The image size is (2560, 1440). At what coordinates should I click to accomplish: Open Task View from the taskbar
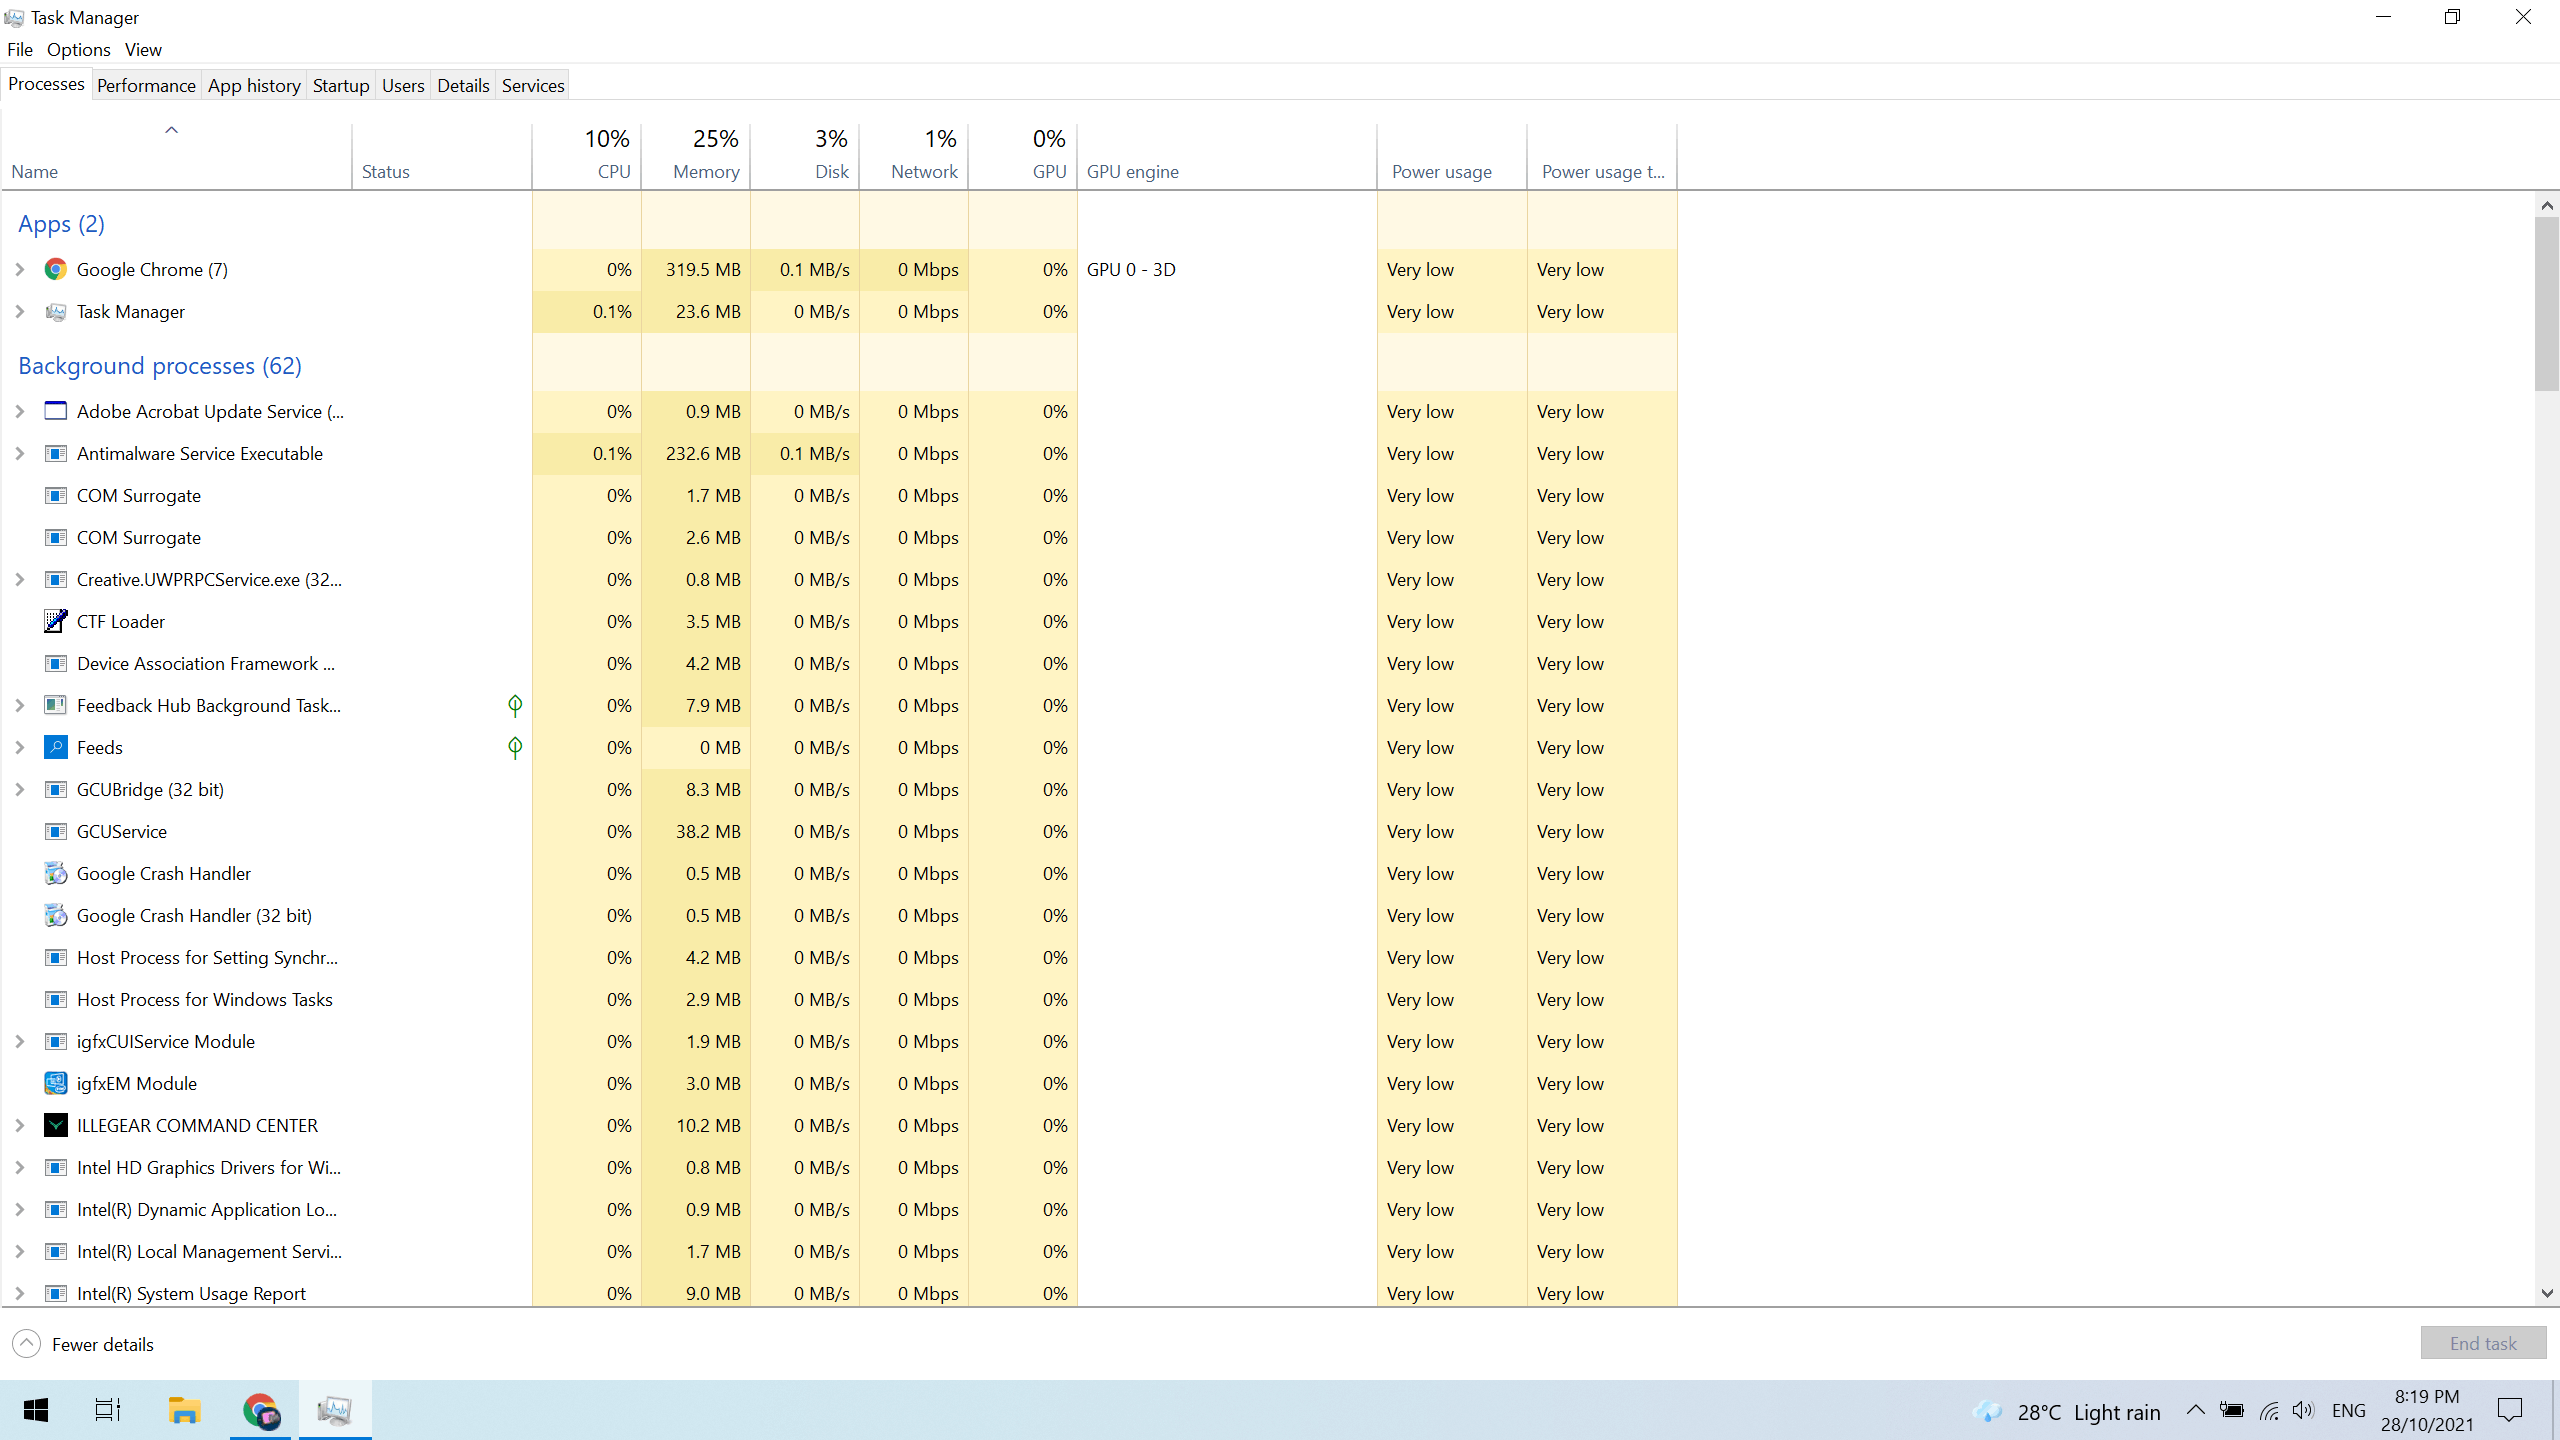(107, 1410)
